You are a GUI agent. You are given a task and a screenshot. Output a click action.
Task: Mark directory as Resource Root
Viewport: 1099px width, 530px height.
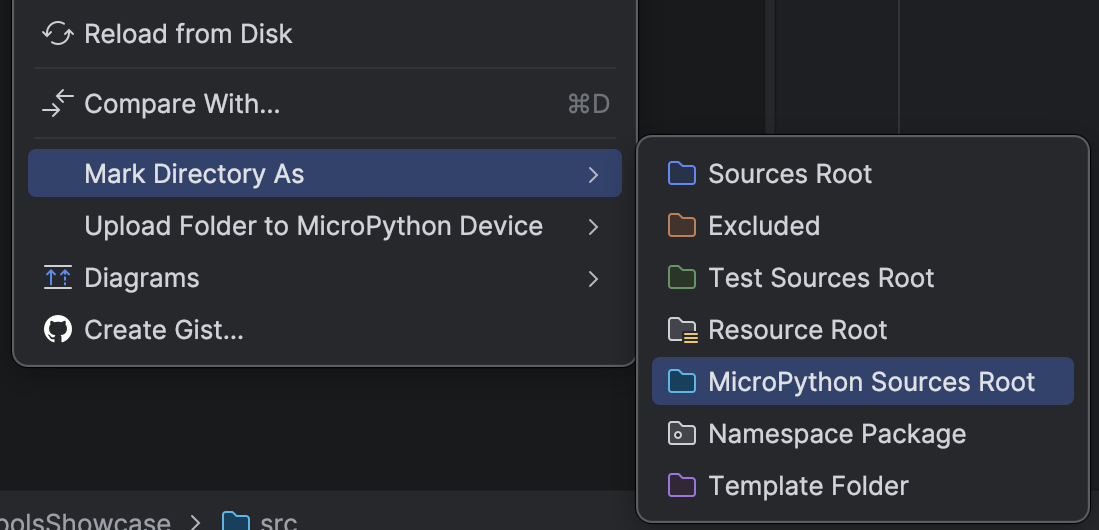tap(863, 329)
